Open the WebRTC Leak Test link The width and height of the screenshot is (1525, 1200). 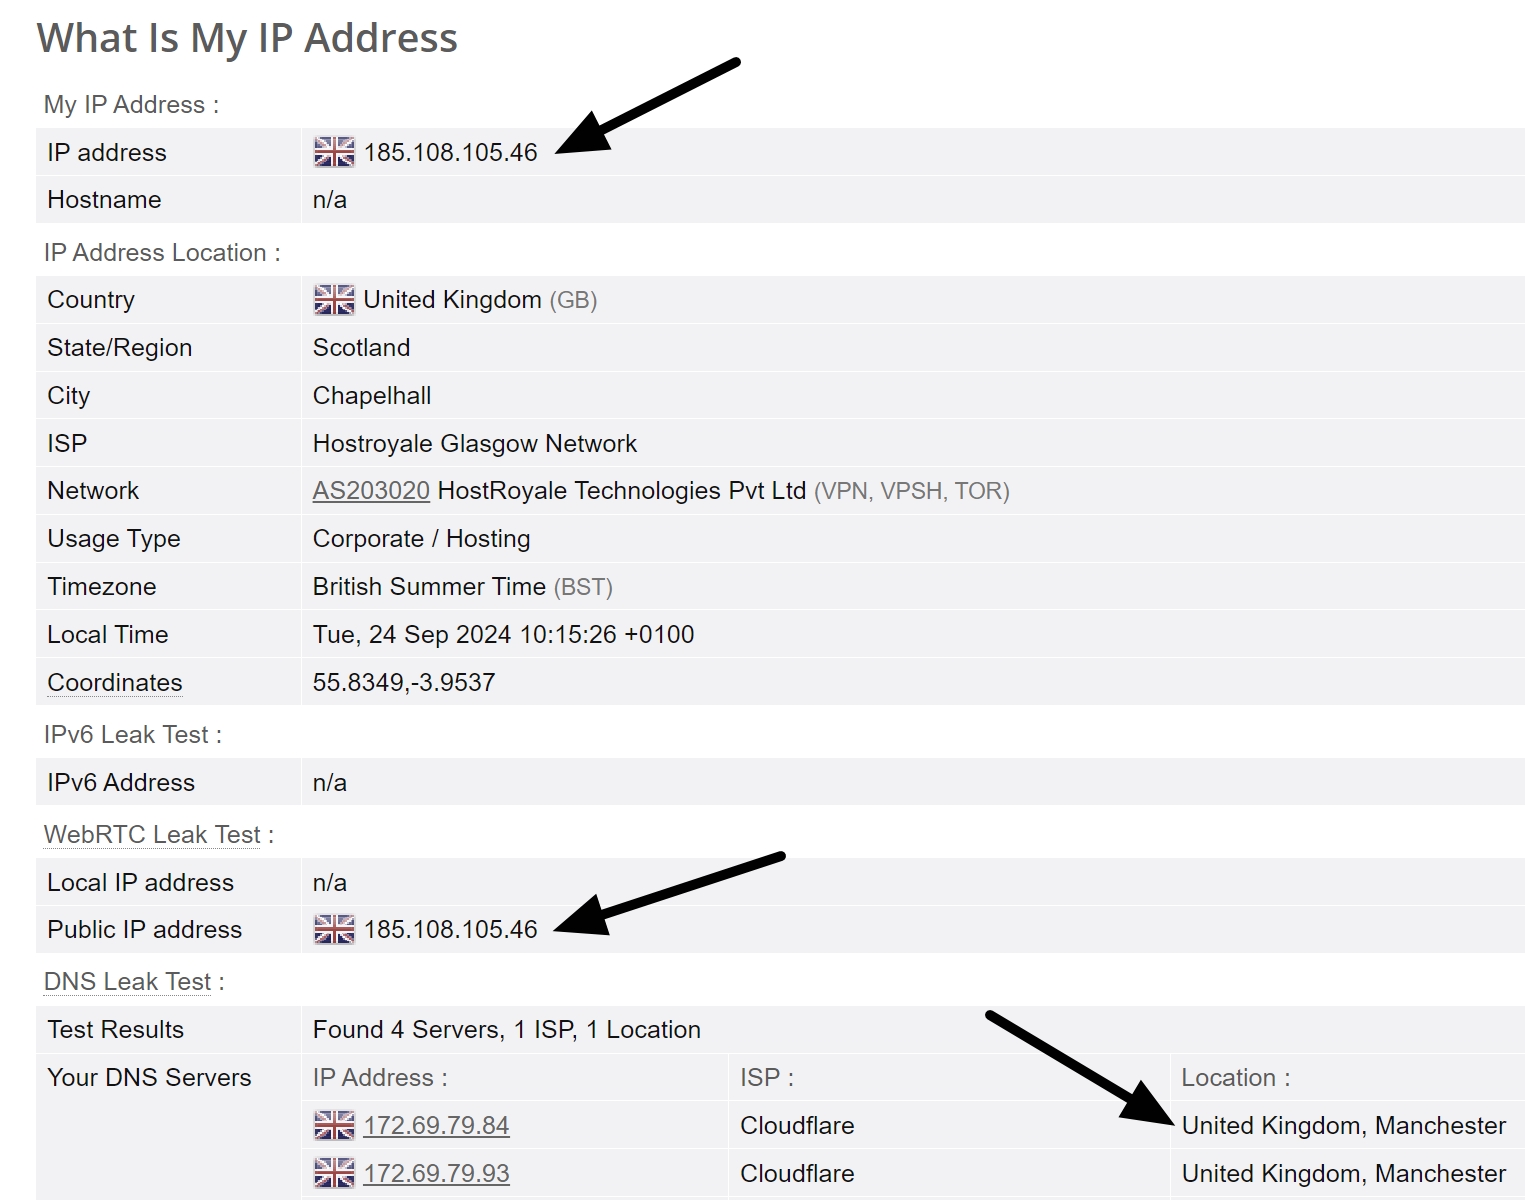click(150, 833)
